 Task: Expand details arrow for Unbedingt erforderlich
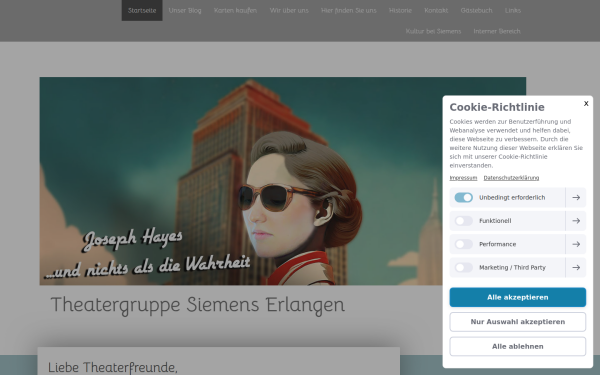click(576, 197)
